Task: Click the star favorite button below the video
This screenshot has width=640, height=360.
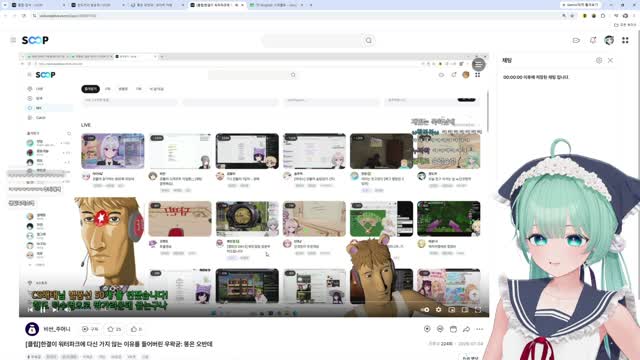Action: 114,329
